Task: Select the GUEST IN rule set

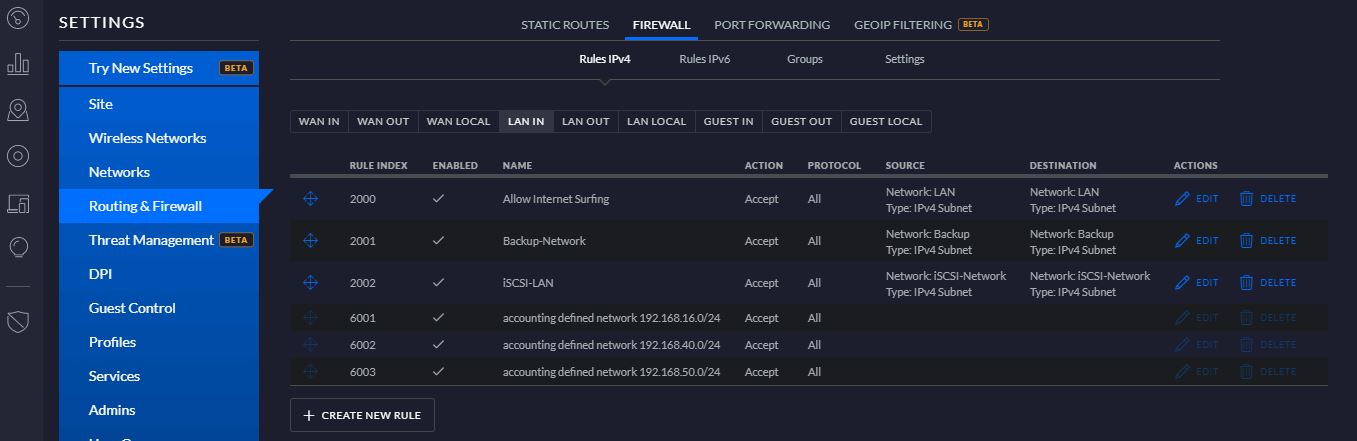Action: point(728,122)
